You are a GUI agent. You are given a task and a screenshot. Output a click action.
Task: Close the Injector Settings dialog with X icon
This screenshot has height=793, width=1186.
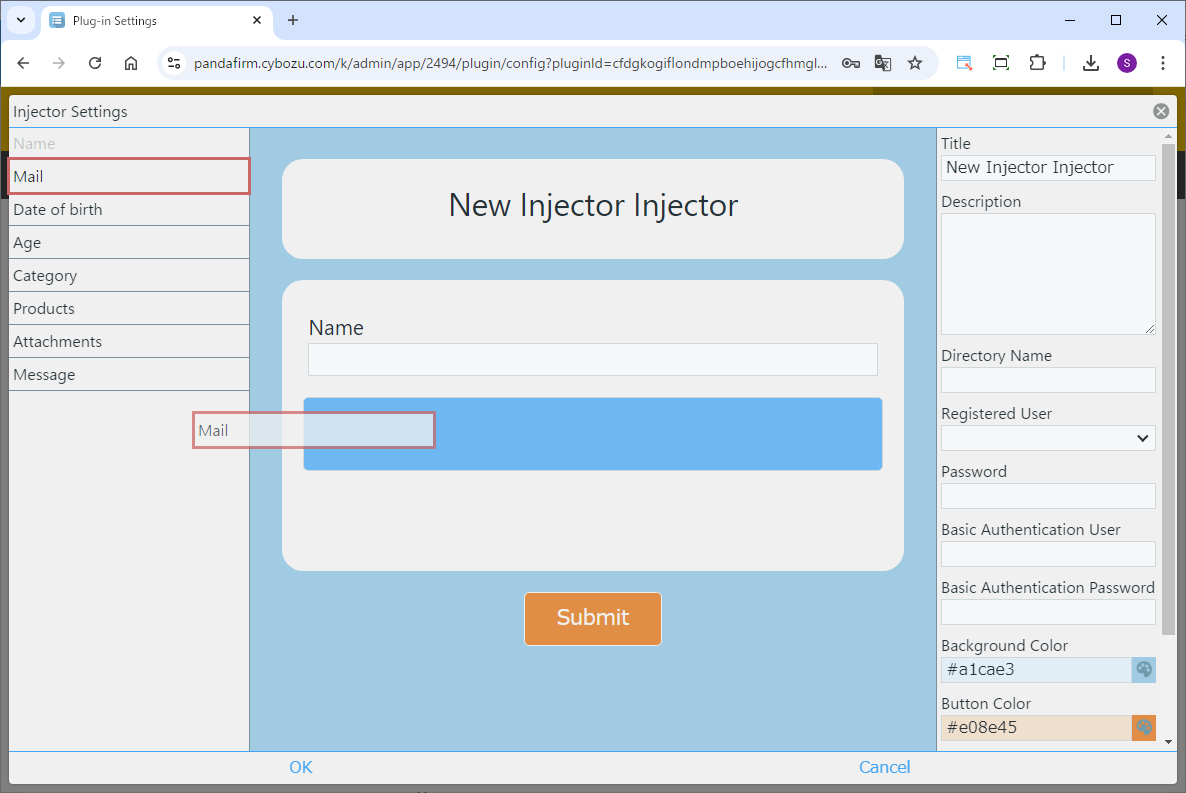click(1160, 111)
